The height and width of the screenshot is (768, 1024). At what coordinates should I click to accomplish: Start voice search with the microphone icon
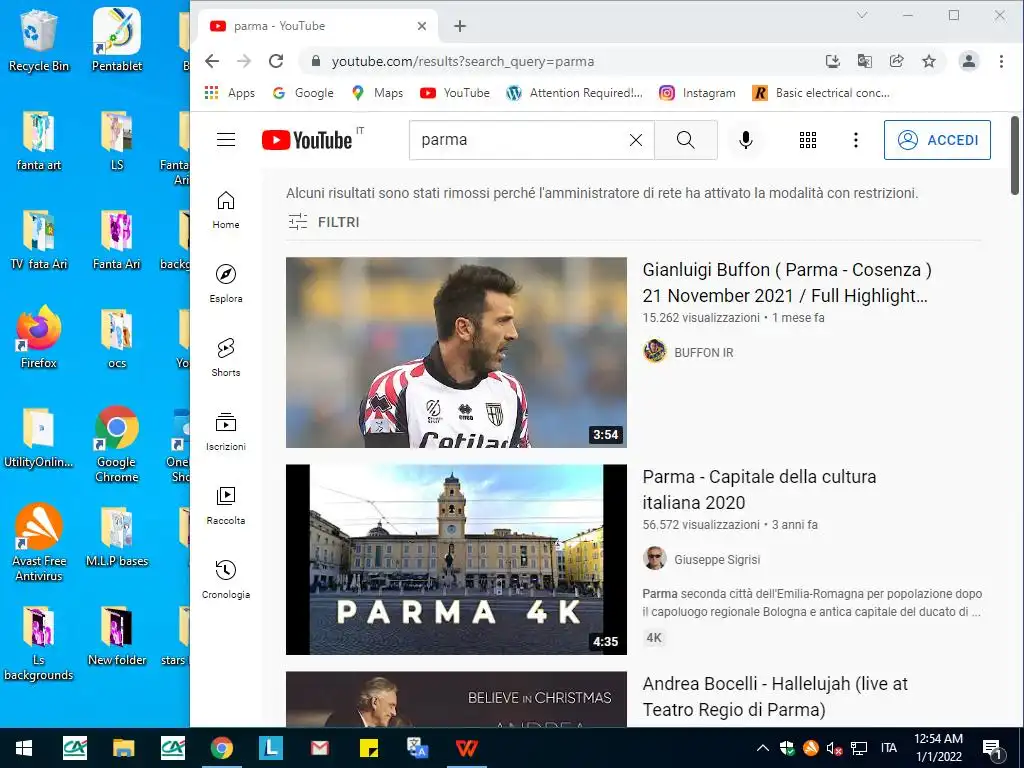[745, 140]
